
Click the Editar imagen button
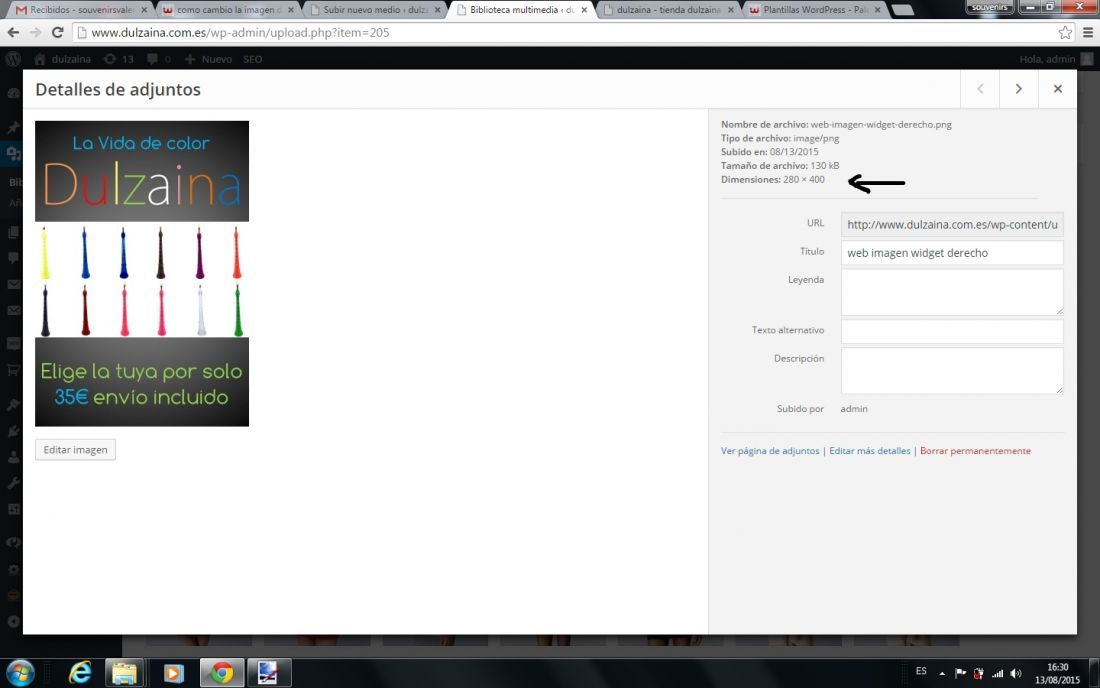(x=75, y=450)
